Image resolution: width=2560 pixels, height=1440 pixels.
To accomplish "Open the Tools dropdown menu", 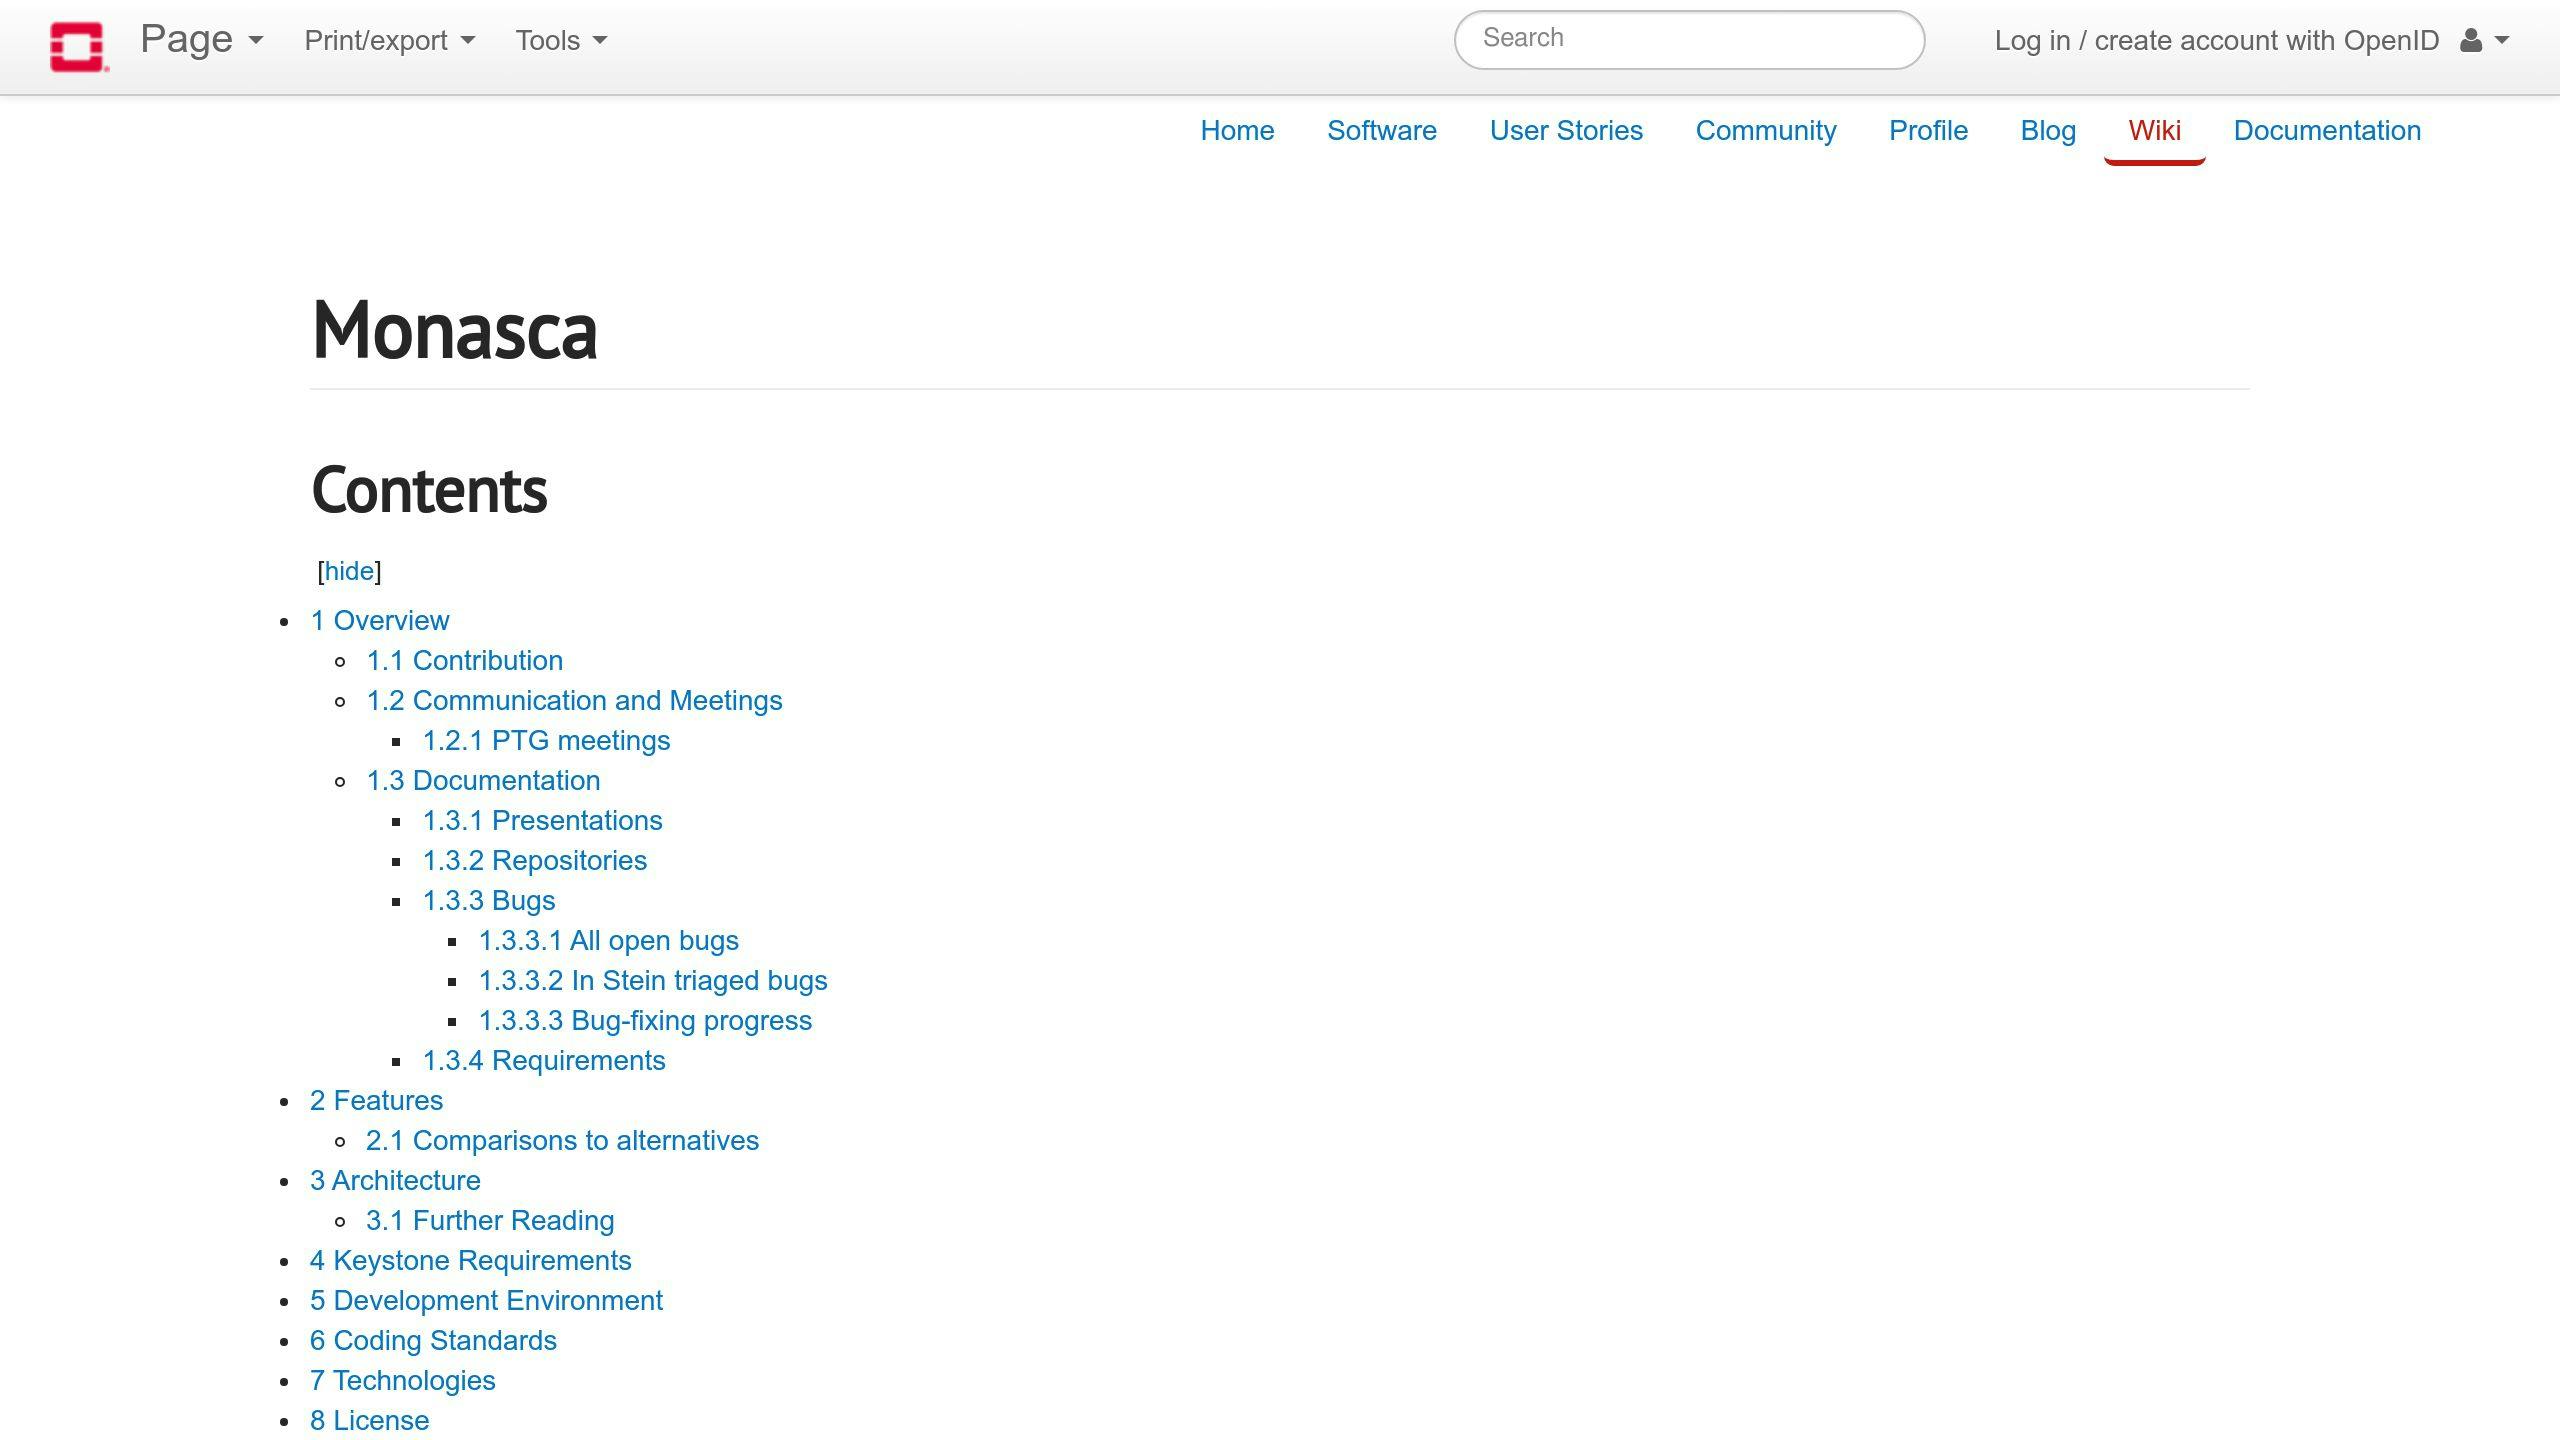I will point(560,41).
